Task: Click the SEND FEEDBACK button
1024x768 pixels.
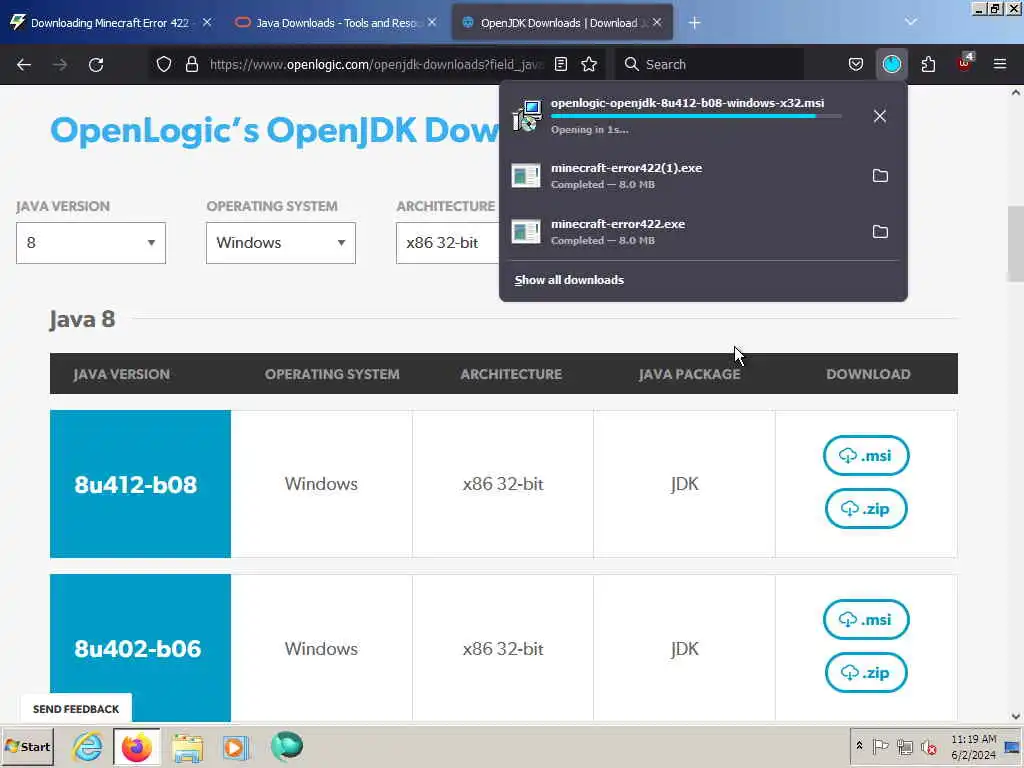Action: (x=76, y=709)
